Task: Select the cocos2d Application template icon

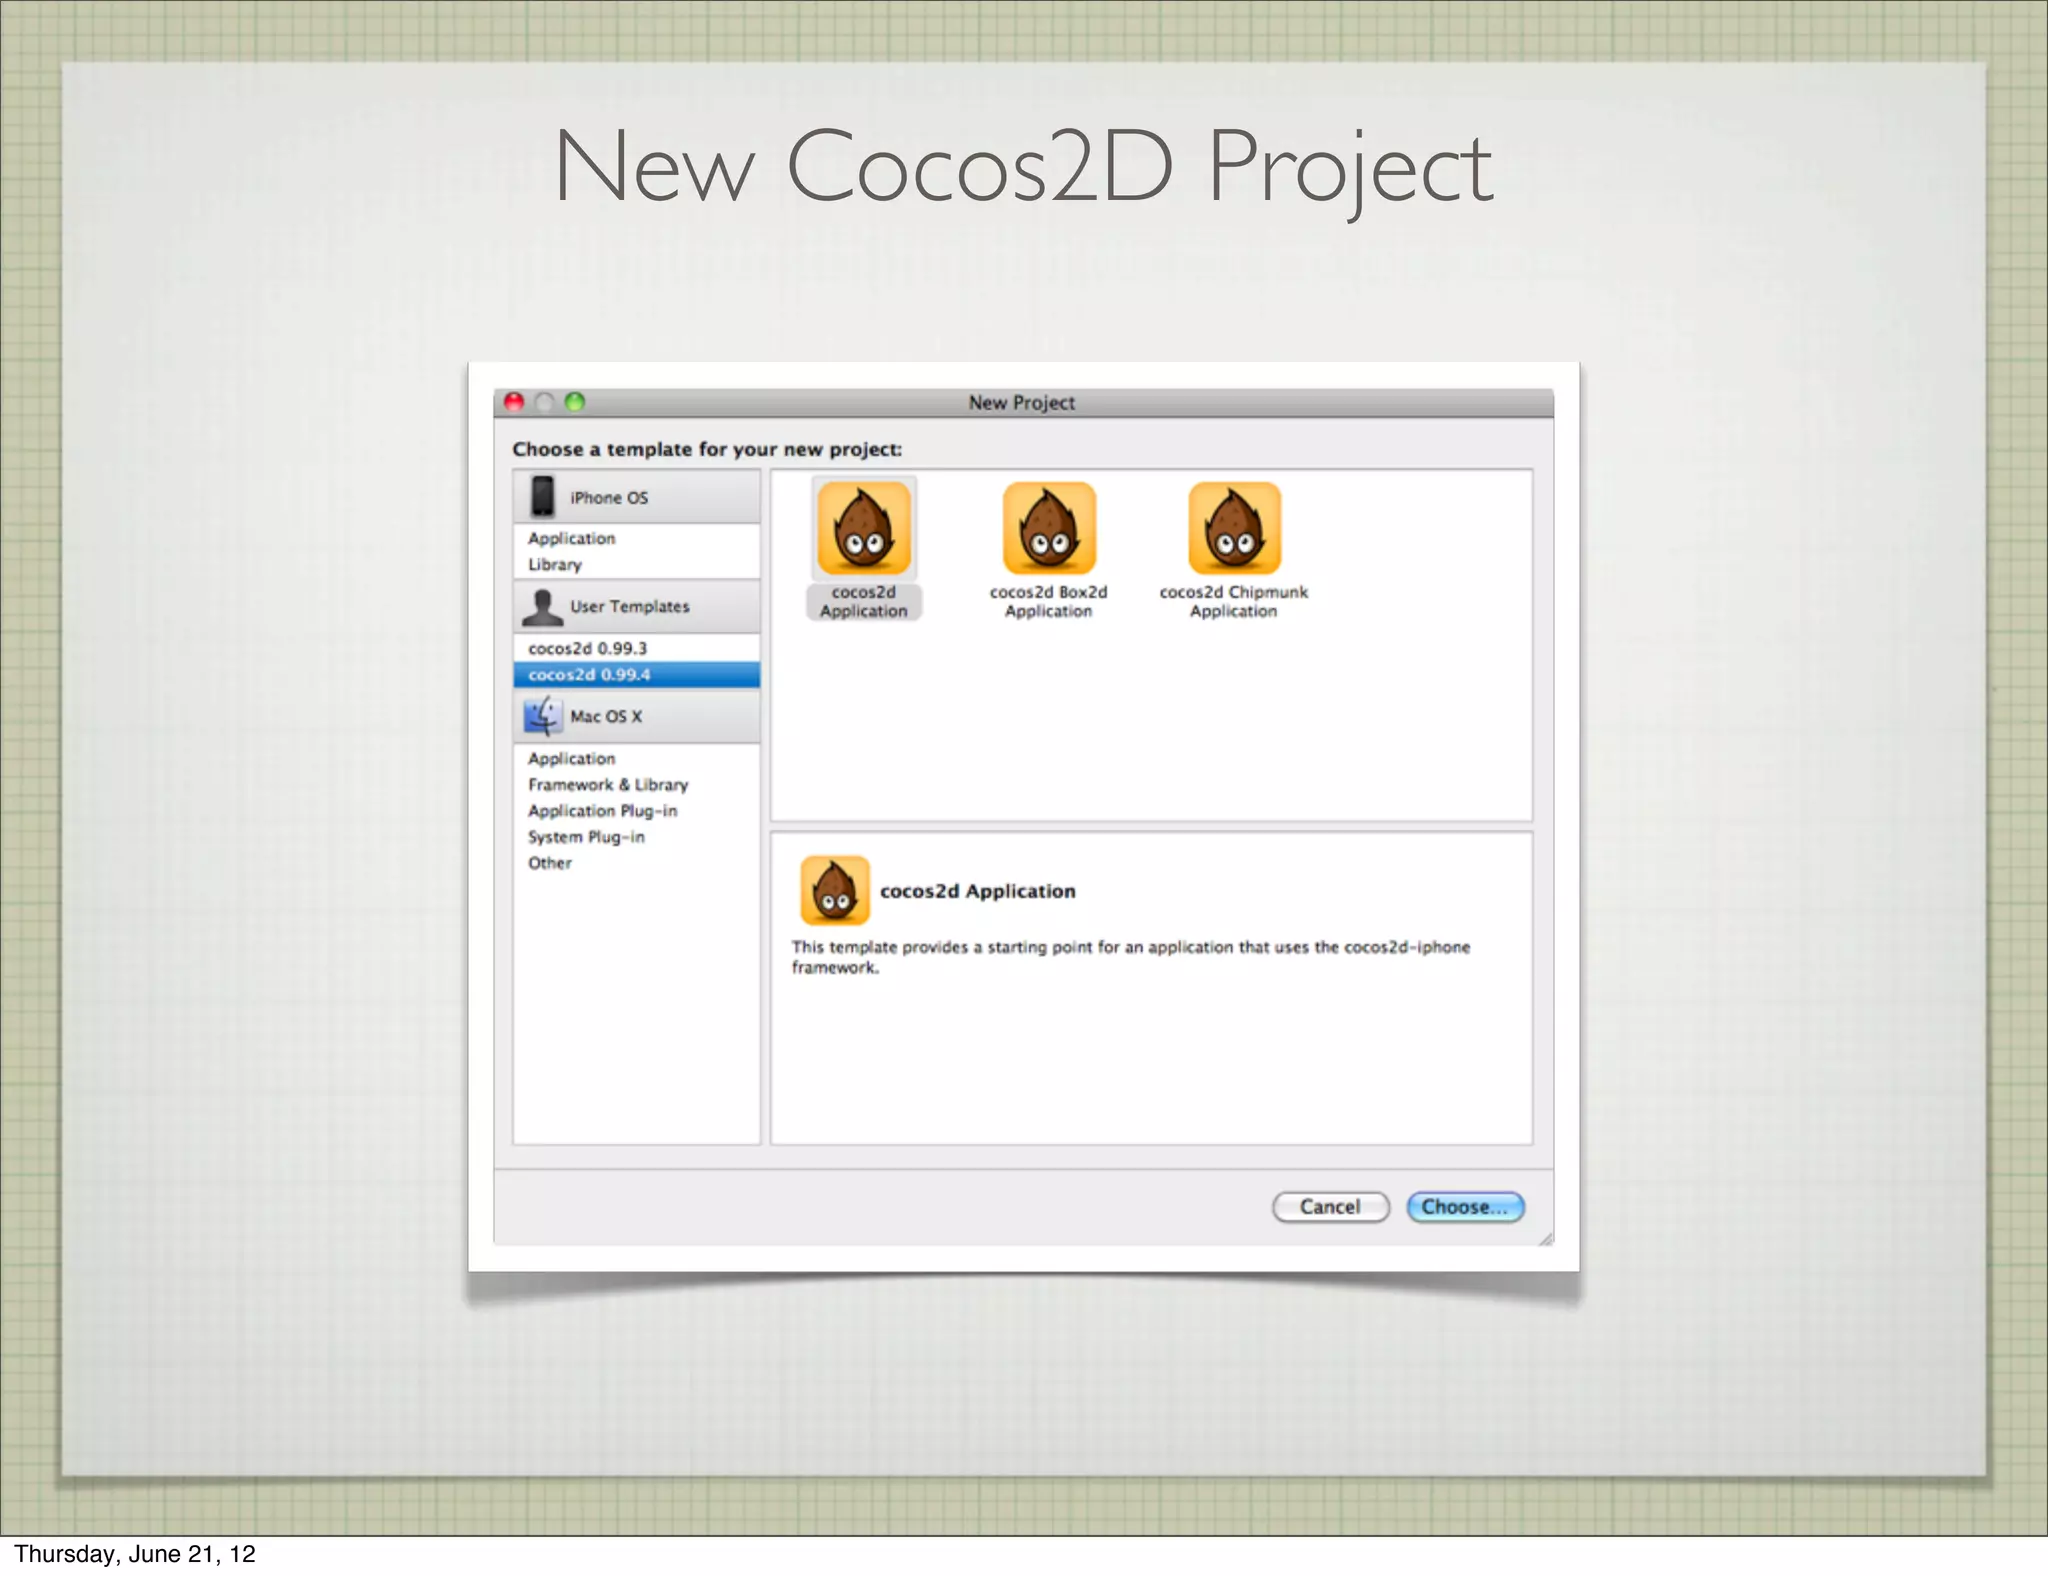Action: (x=864, y=527)
